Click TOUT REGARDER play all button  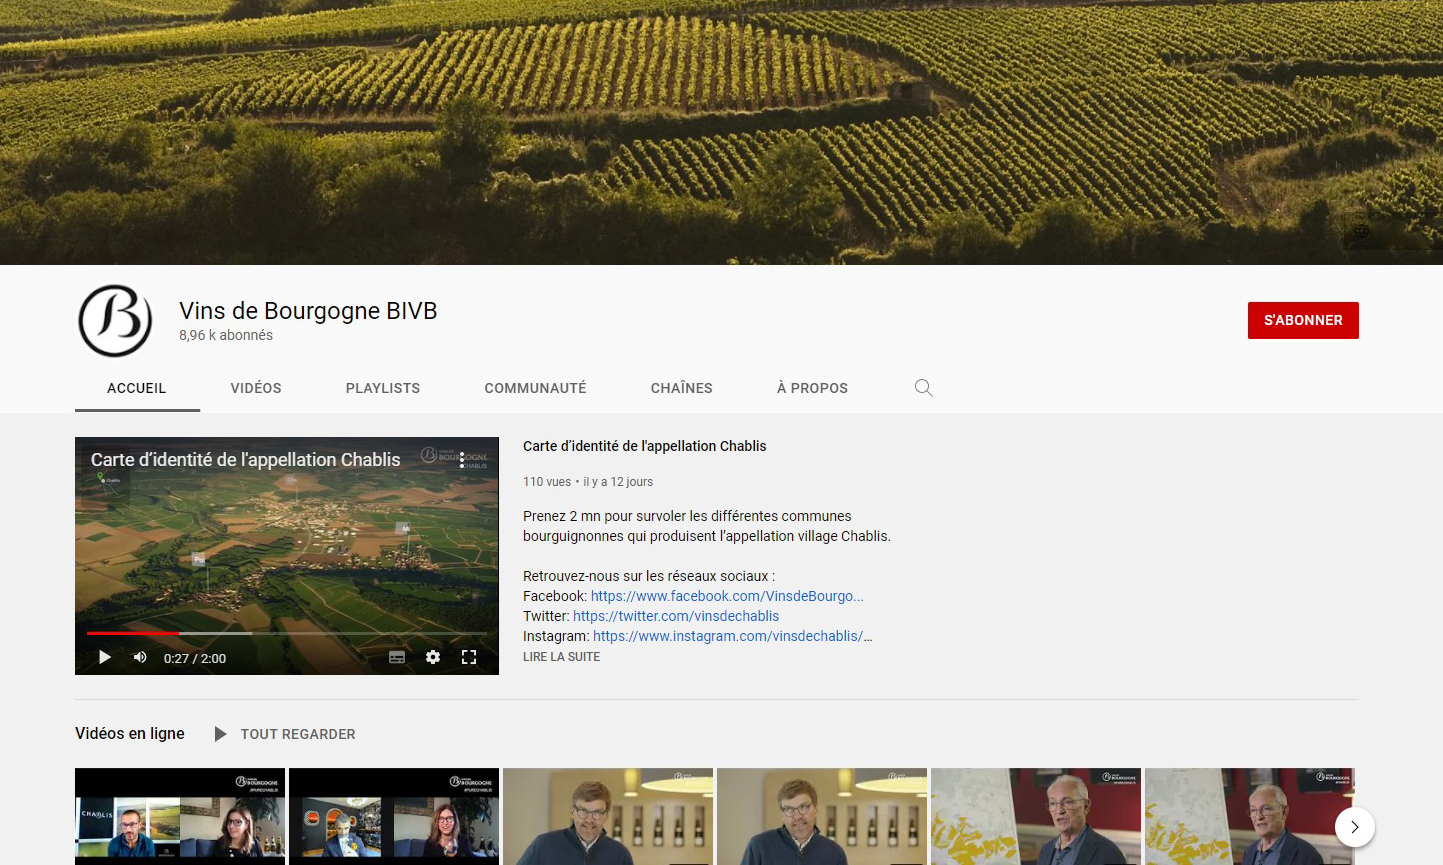[x=298, y=734]
